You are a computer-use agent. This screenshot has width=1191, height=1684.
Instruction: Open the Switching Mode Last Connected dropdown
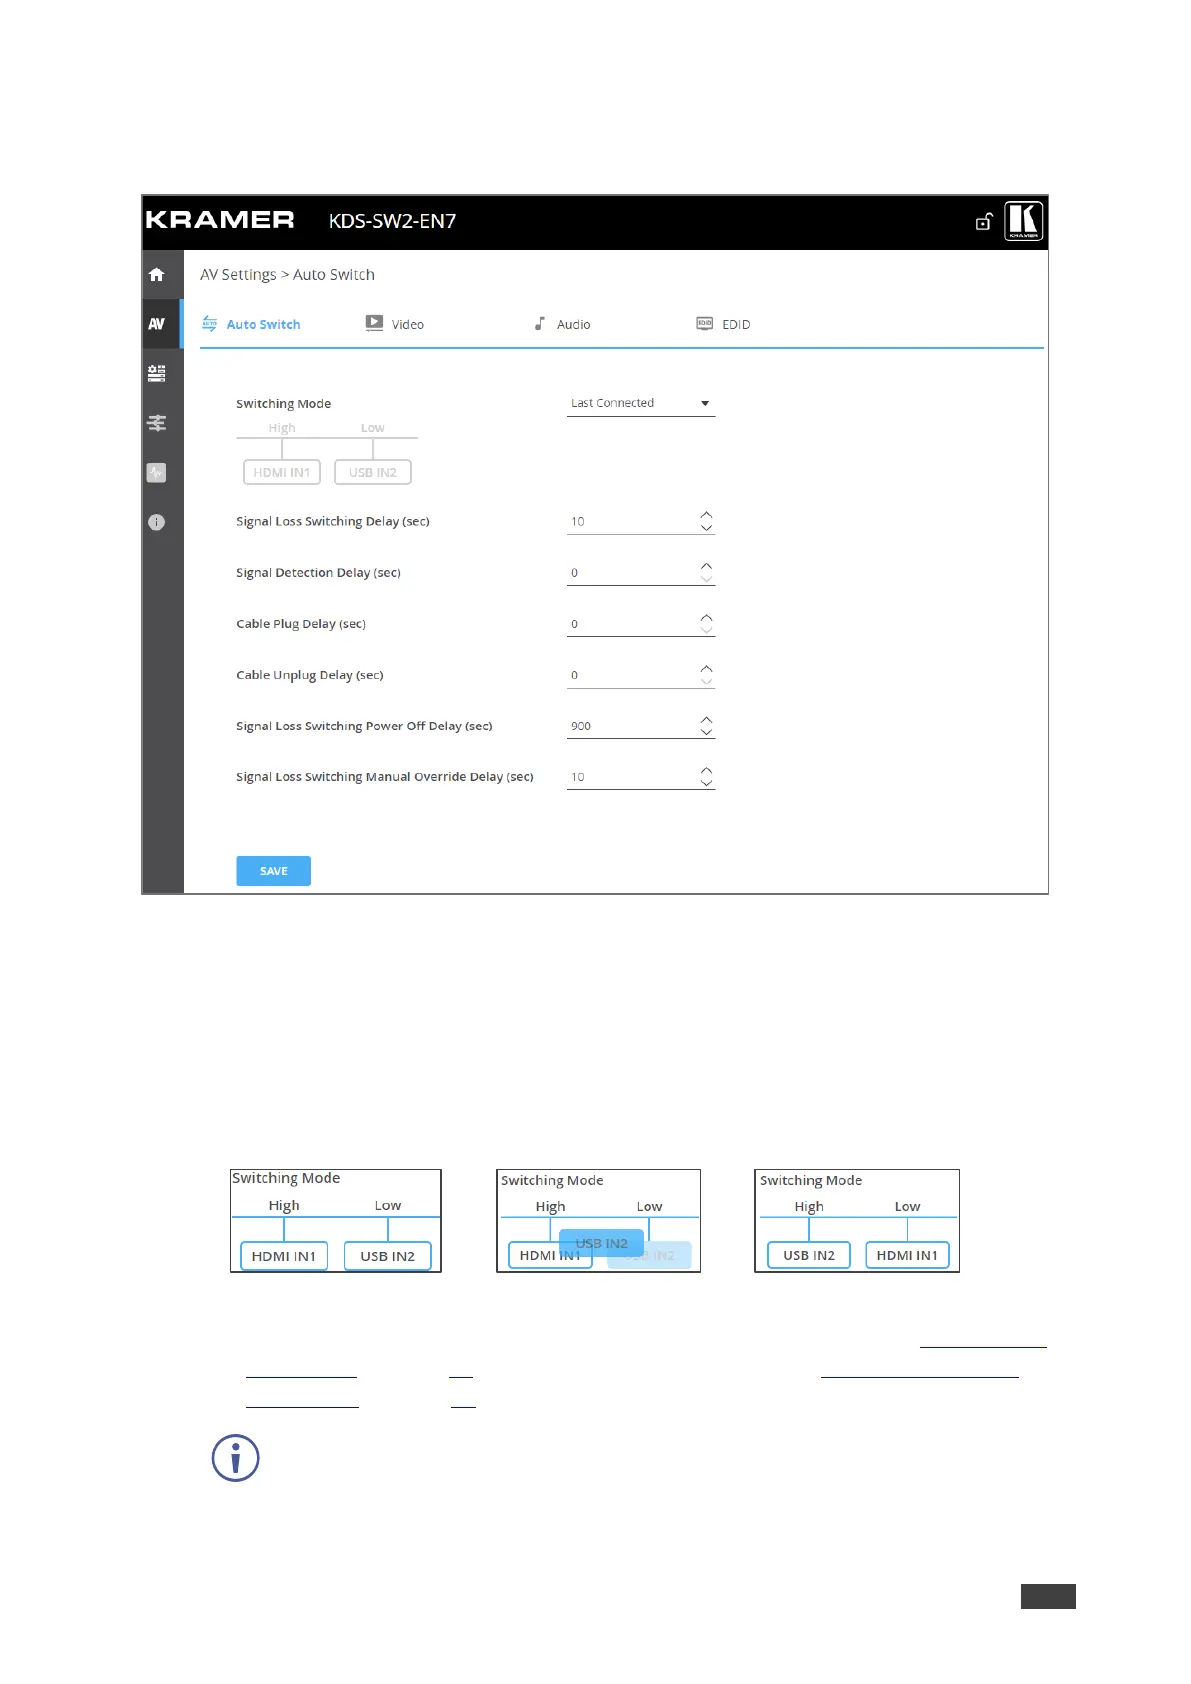click(x=641, y=403)
